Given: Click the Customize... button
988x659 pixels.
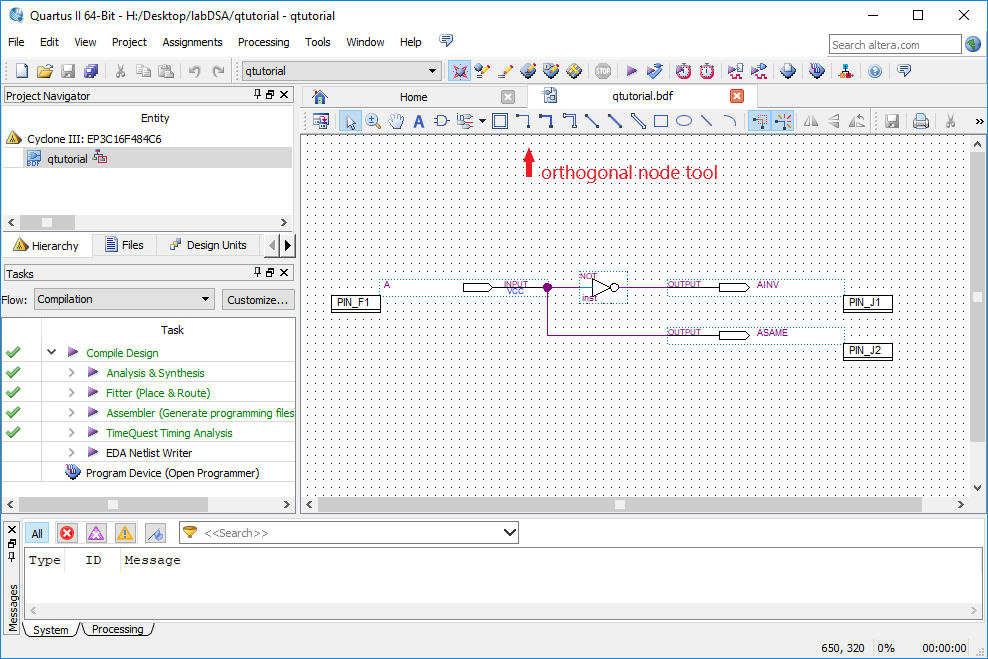Looking at the screenshot, I should tap(258, 300).
